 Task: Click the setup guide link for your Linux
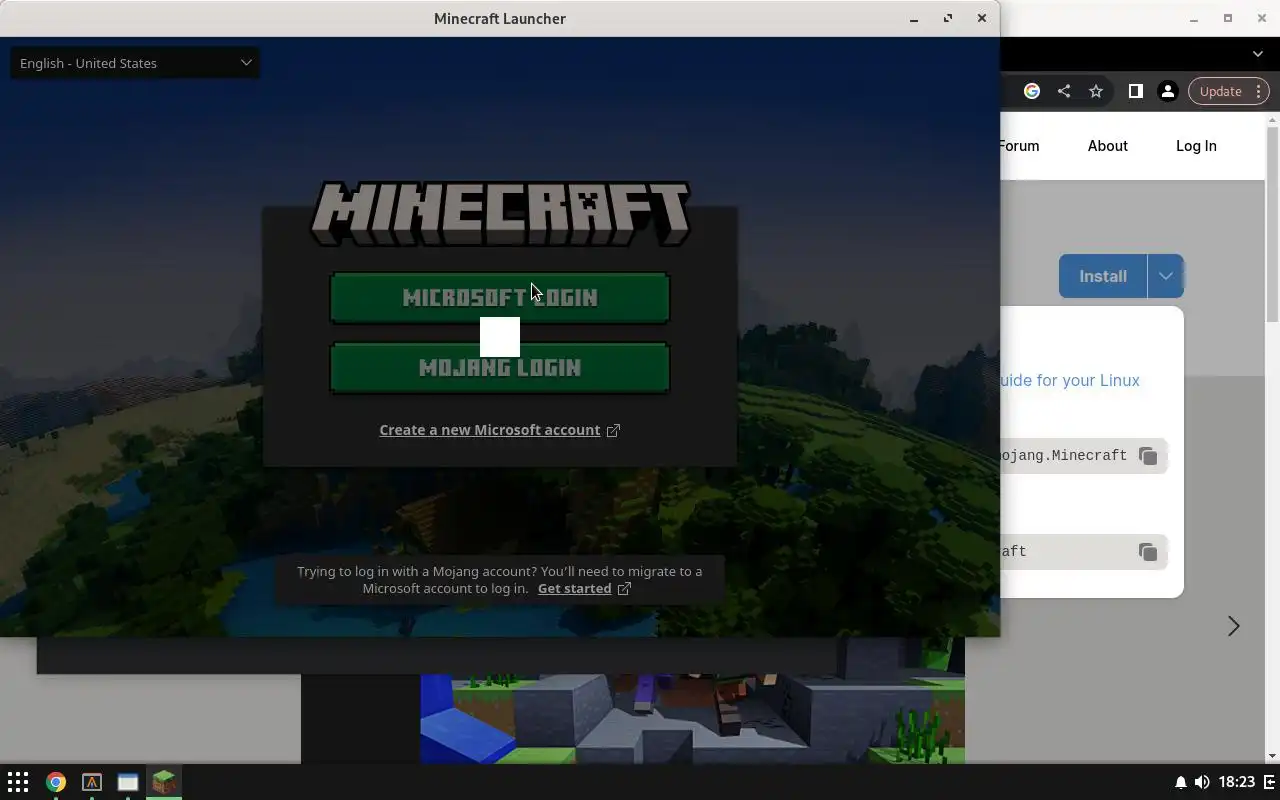(1070, 380)
